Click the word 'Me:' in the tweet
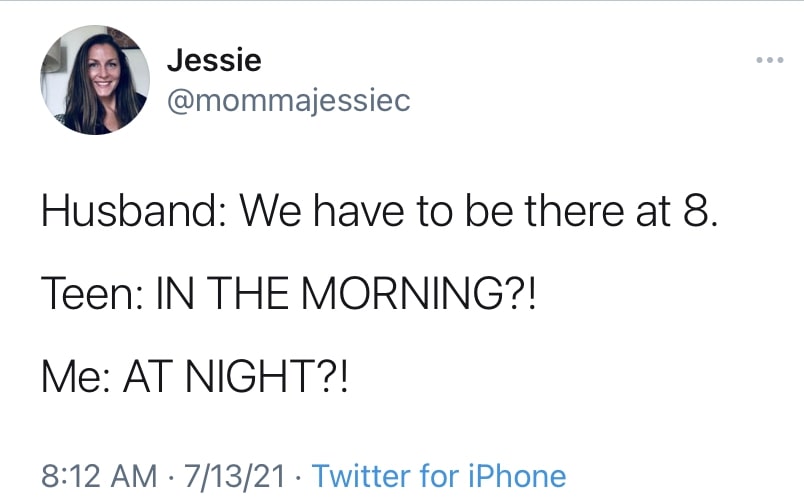 click(x=76, y=380)
